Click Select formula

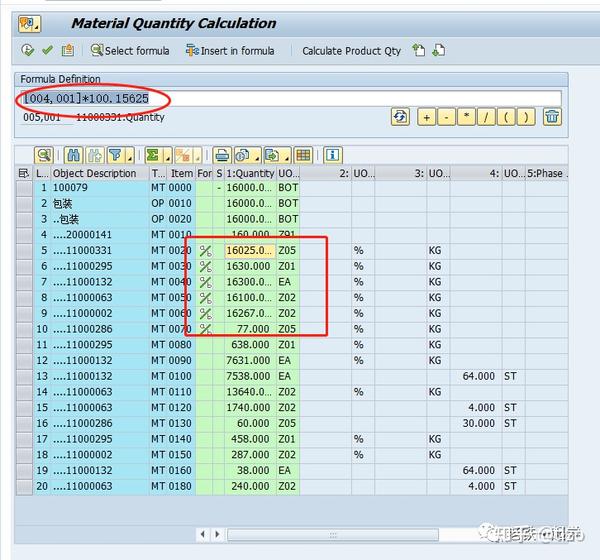130,51
